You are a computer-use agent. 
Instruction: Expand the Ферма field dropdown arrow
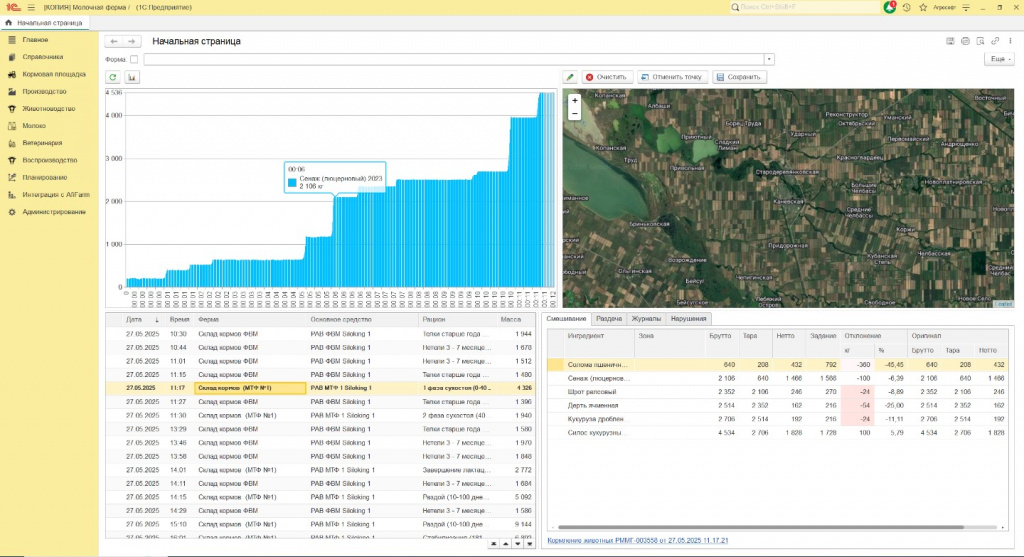click(769, 59)
